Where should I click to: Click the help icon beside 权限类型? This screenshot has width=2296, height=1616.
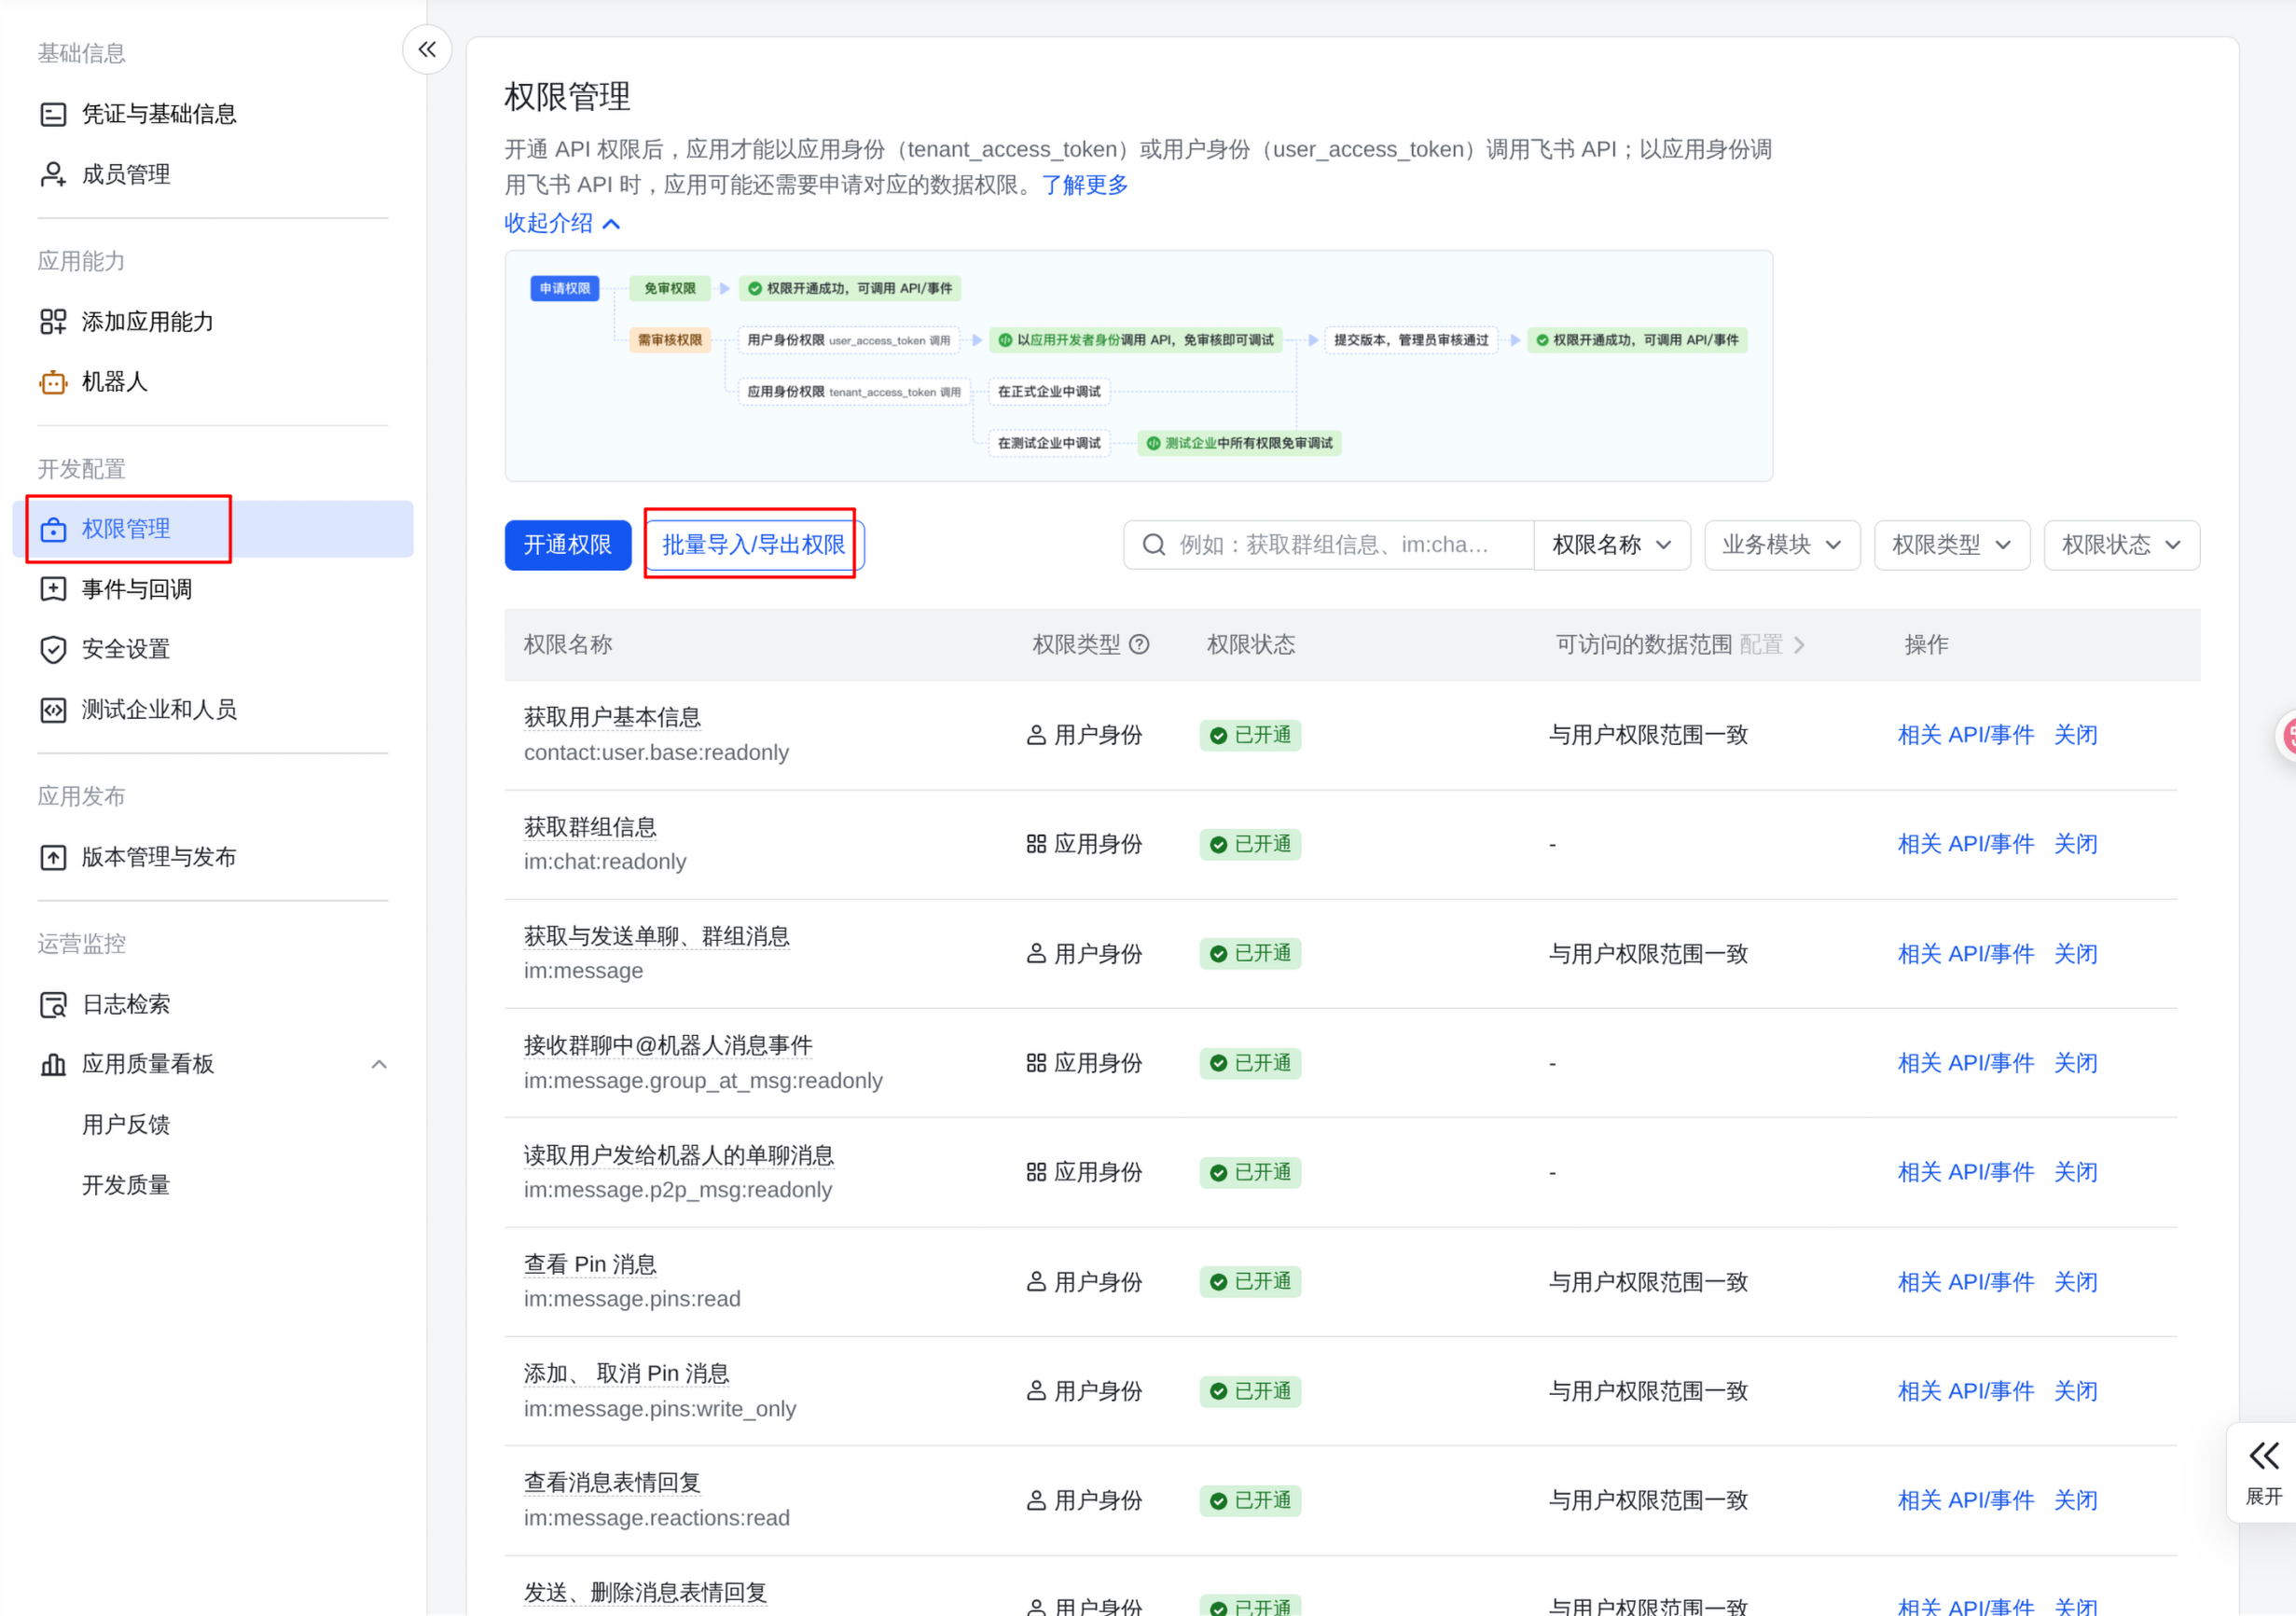pyautogui.click(x=1139, y=645)
